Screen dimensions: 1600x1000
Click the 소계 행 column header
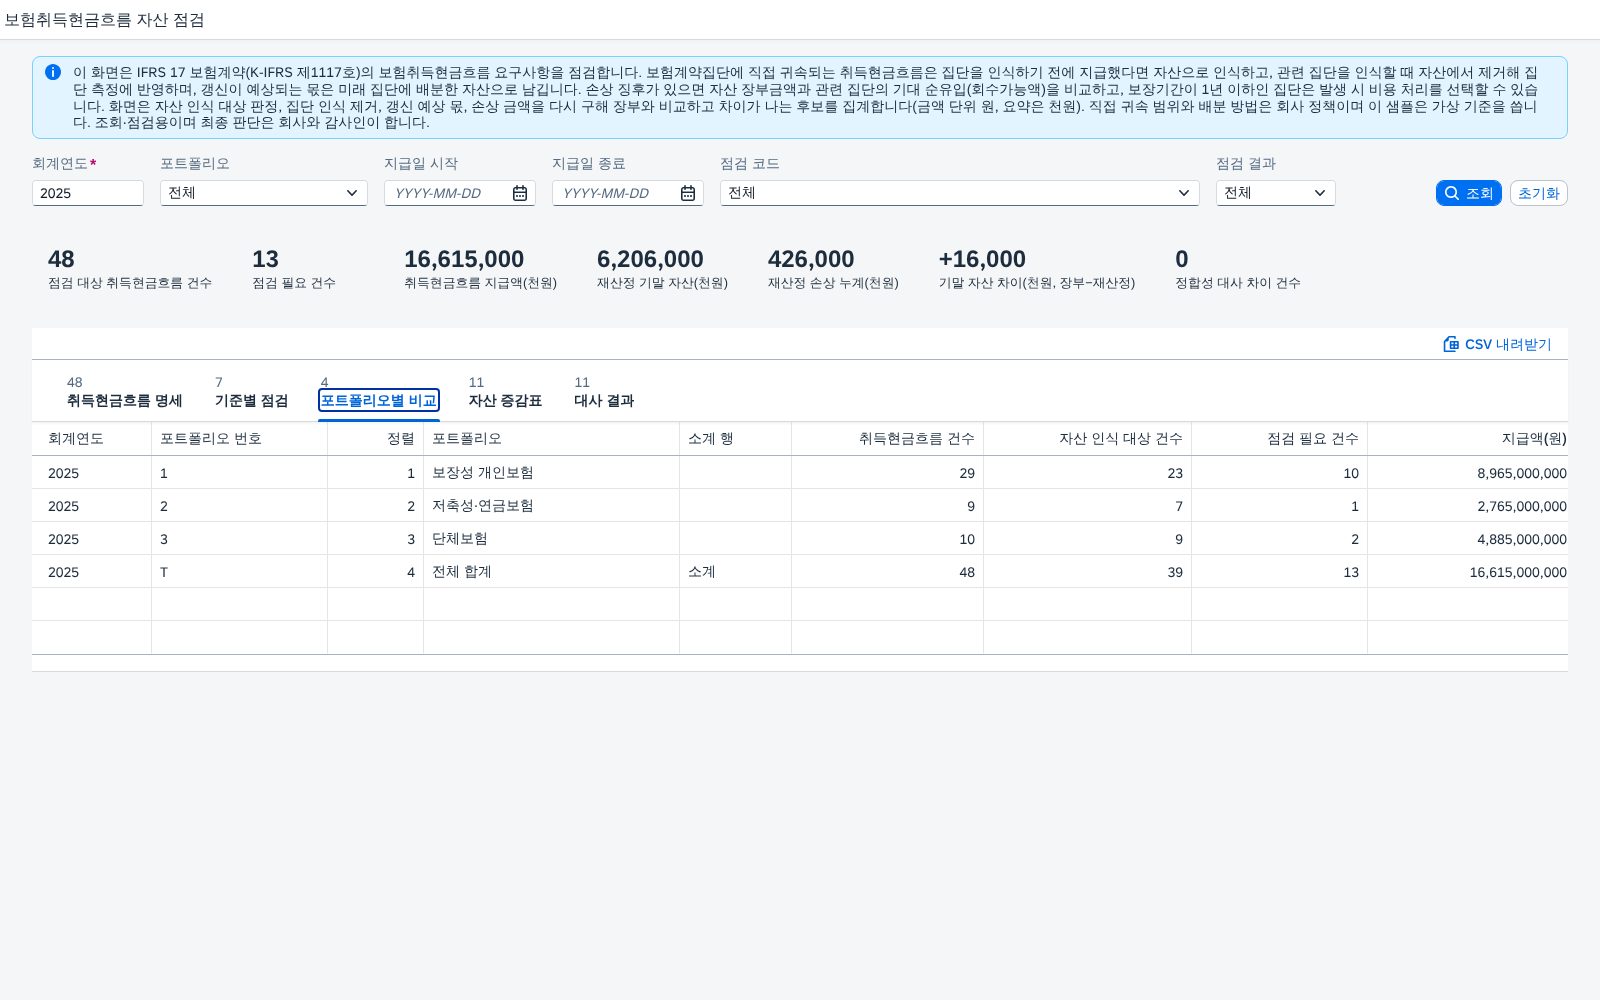[x=736, y=439]
